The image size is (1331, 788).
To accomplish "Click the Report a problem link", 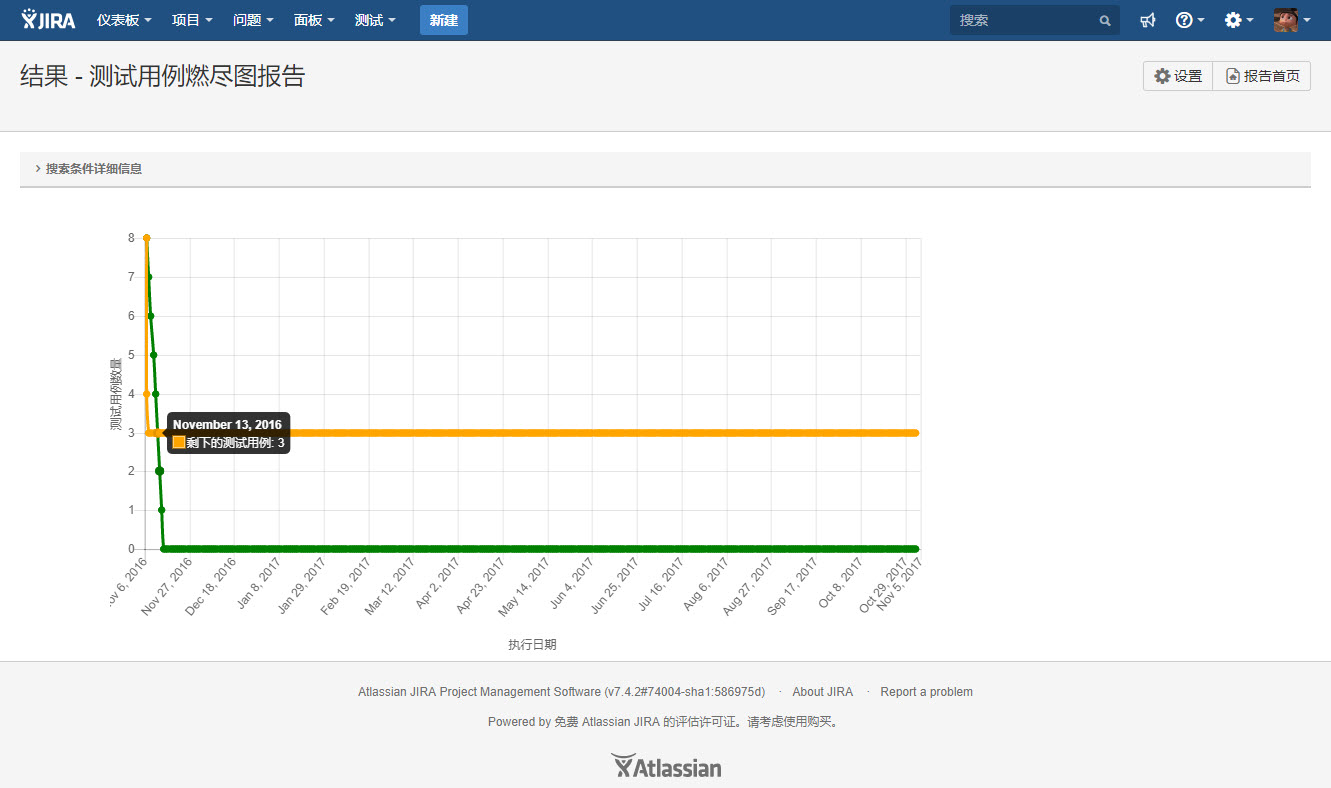I will 927,692.
